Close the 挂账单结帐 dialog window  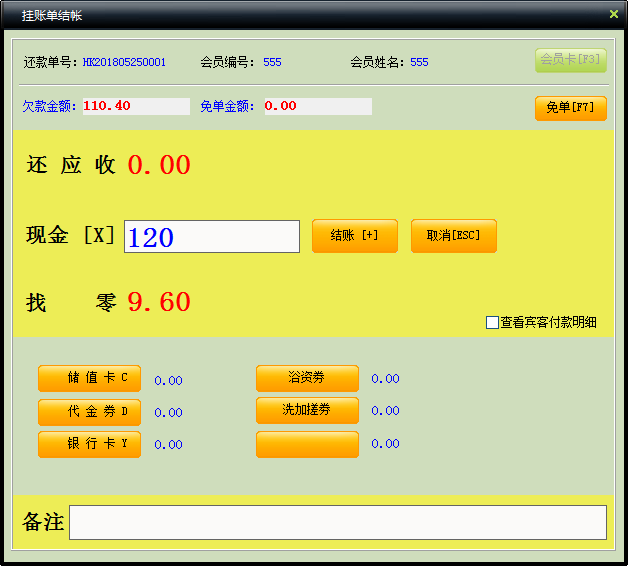coord(613,14)
